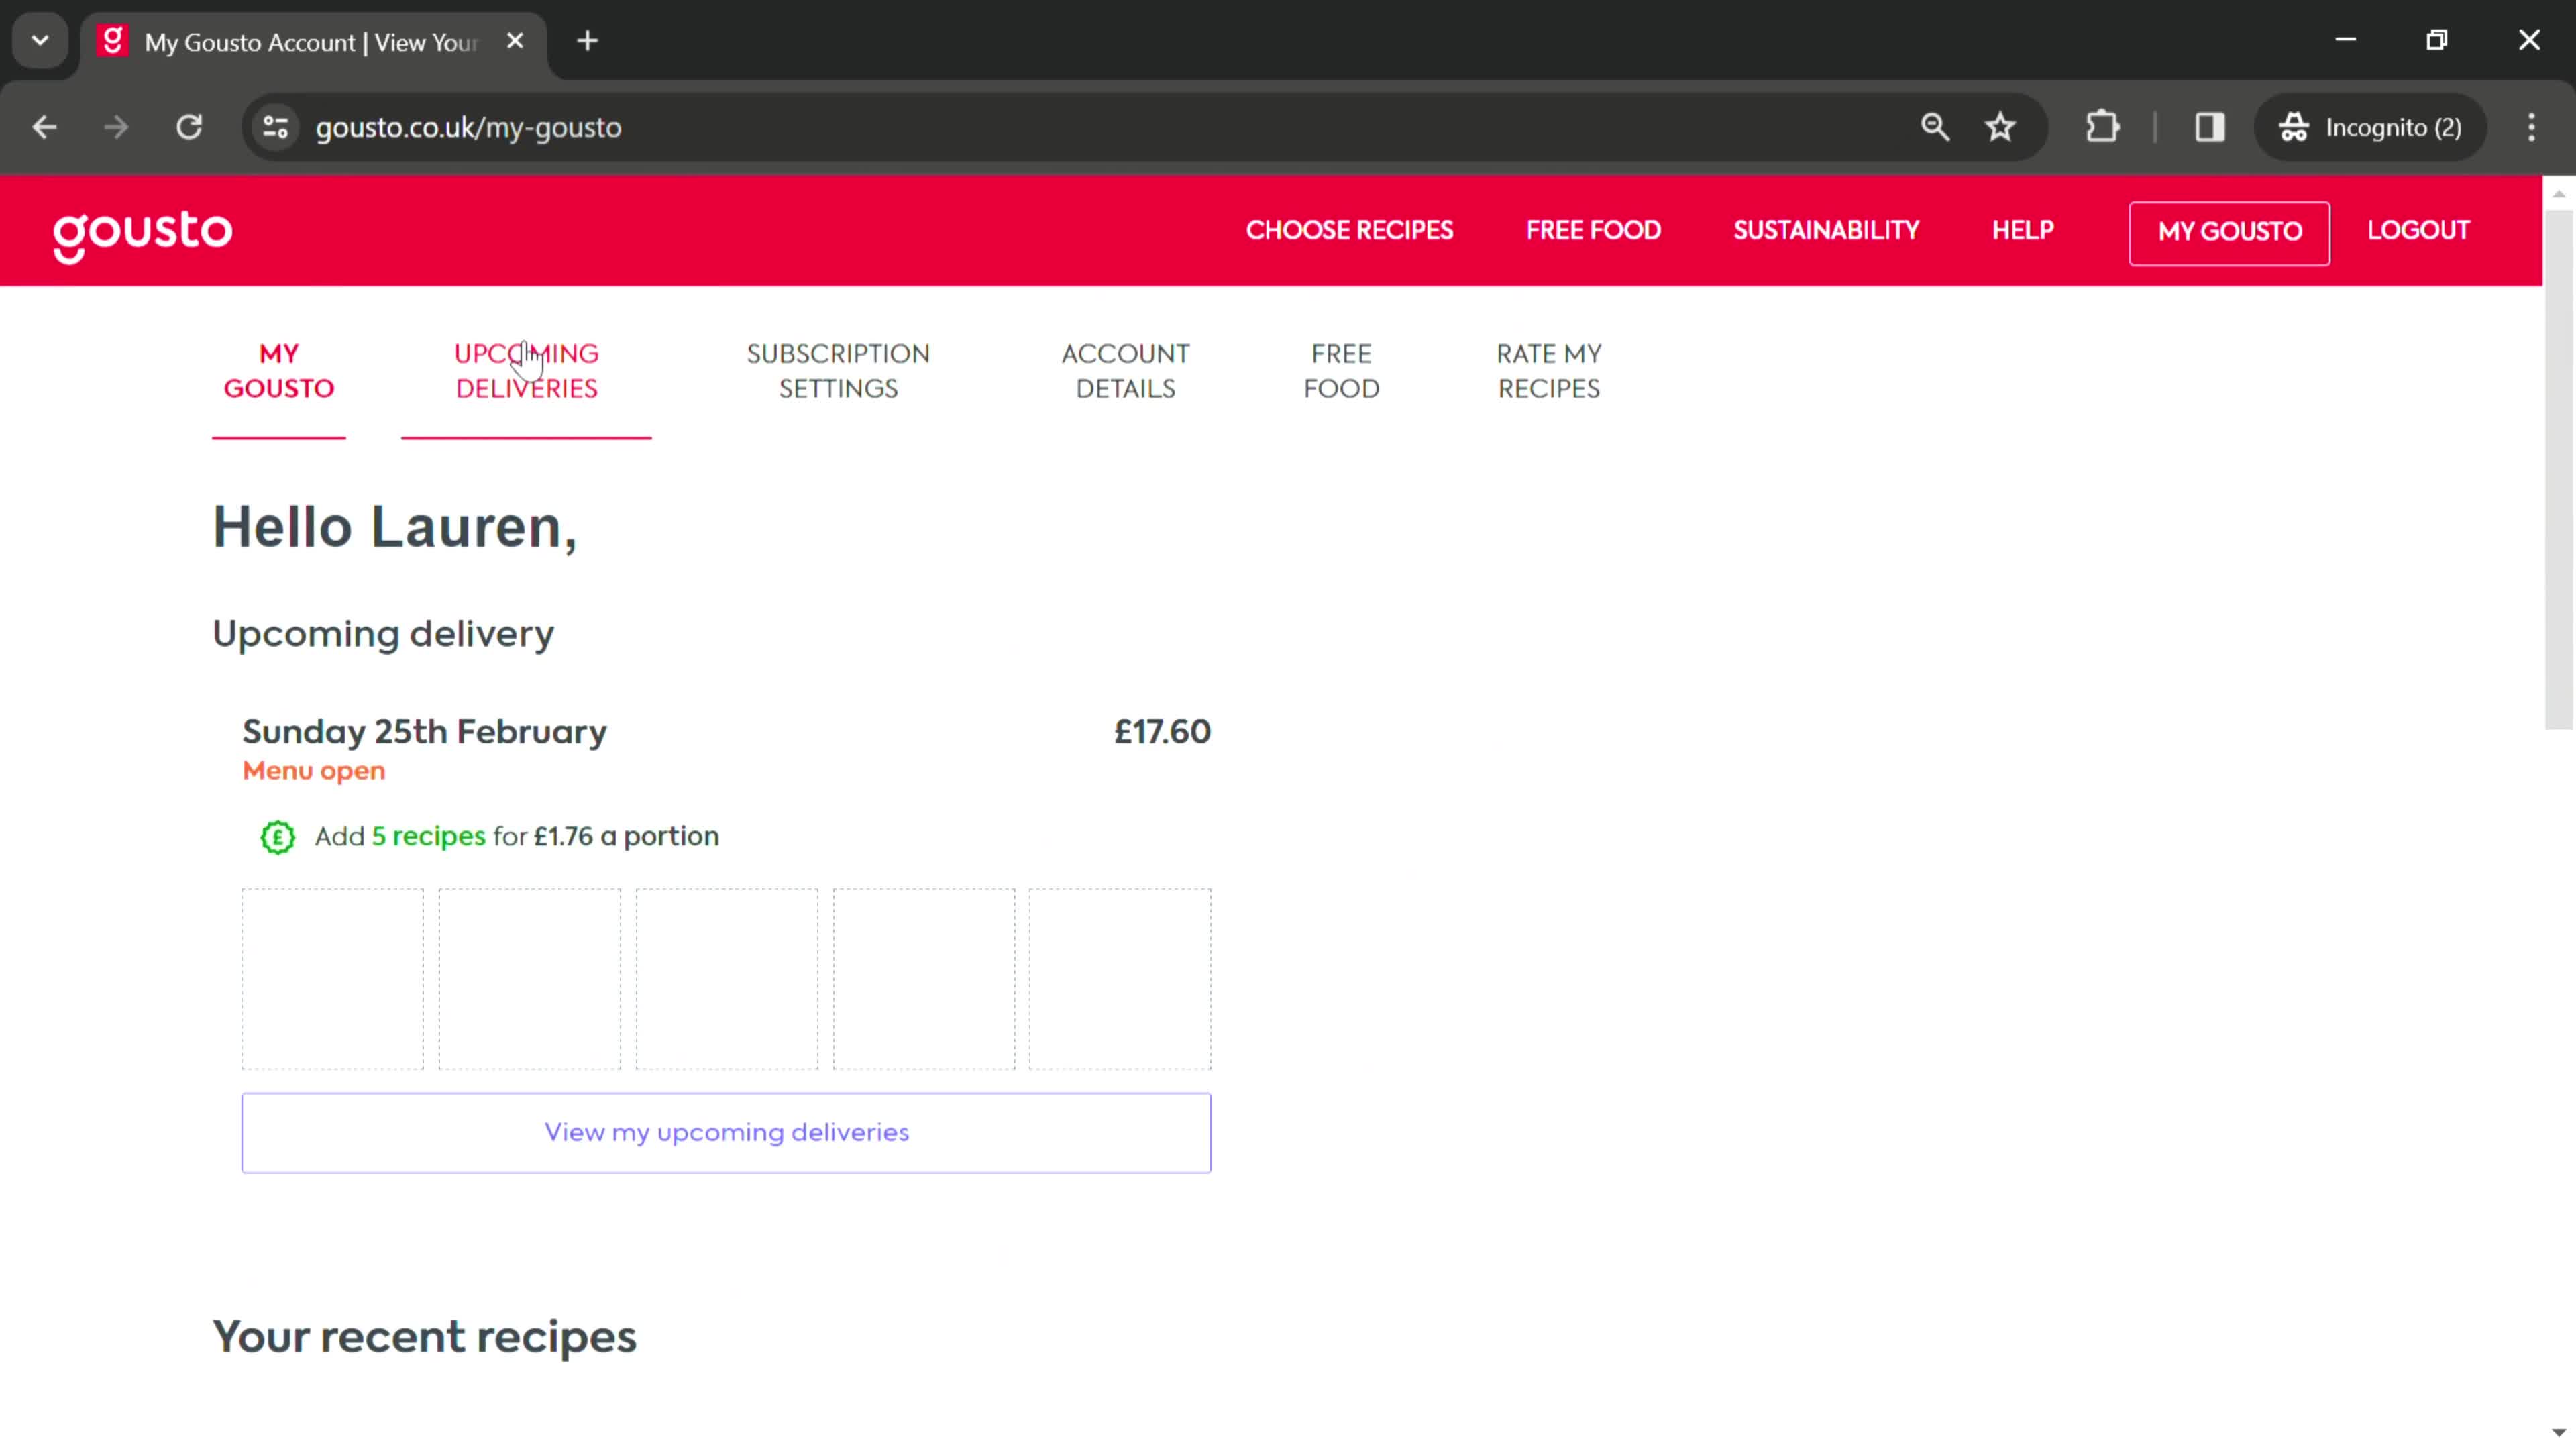Click the Gousto logo in header

click(142, 230)
